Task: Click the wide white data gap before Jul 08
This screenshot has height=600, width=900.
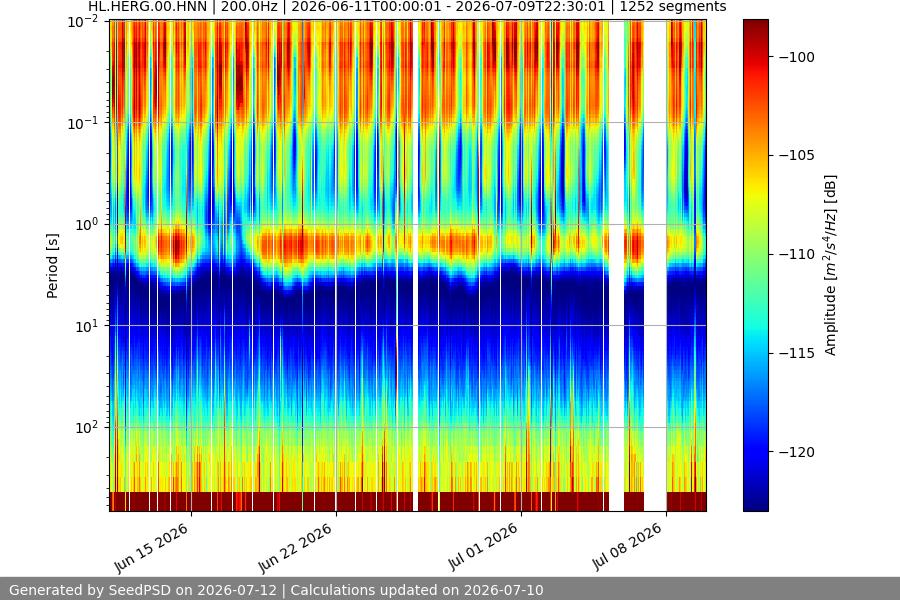Action: pyautogui.click(x=655, y=265)
